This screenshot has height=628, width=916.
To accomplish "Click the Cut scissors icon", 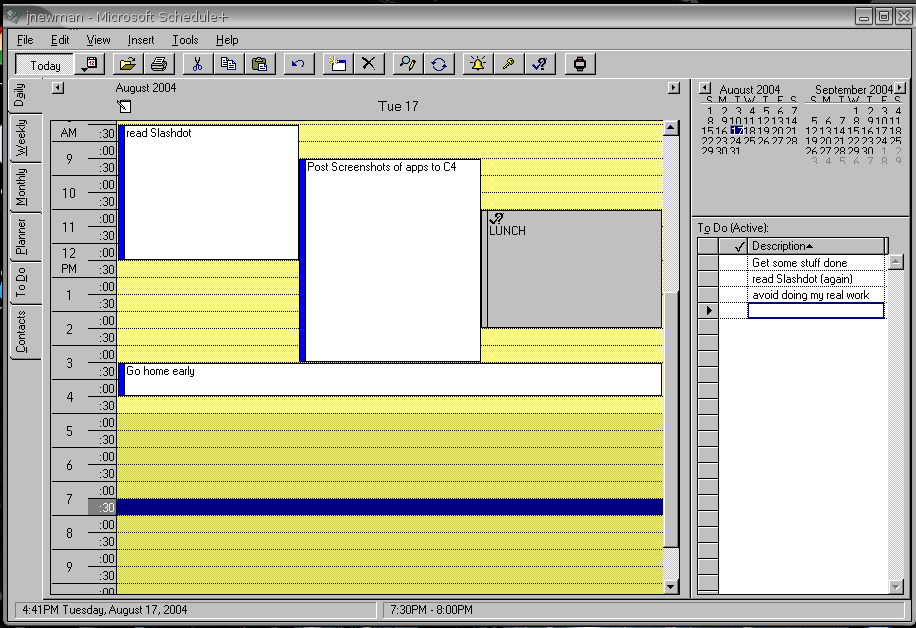I will [x=197, y=64].
